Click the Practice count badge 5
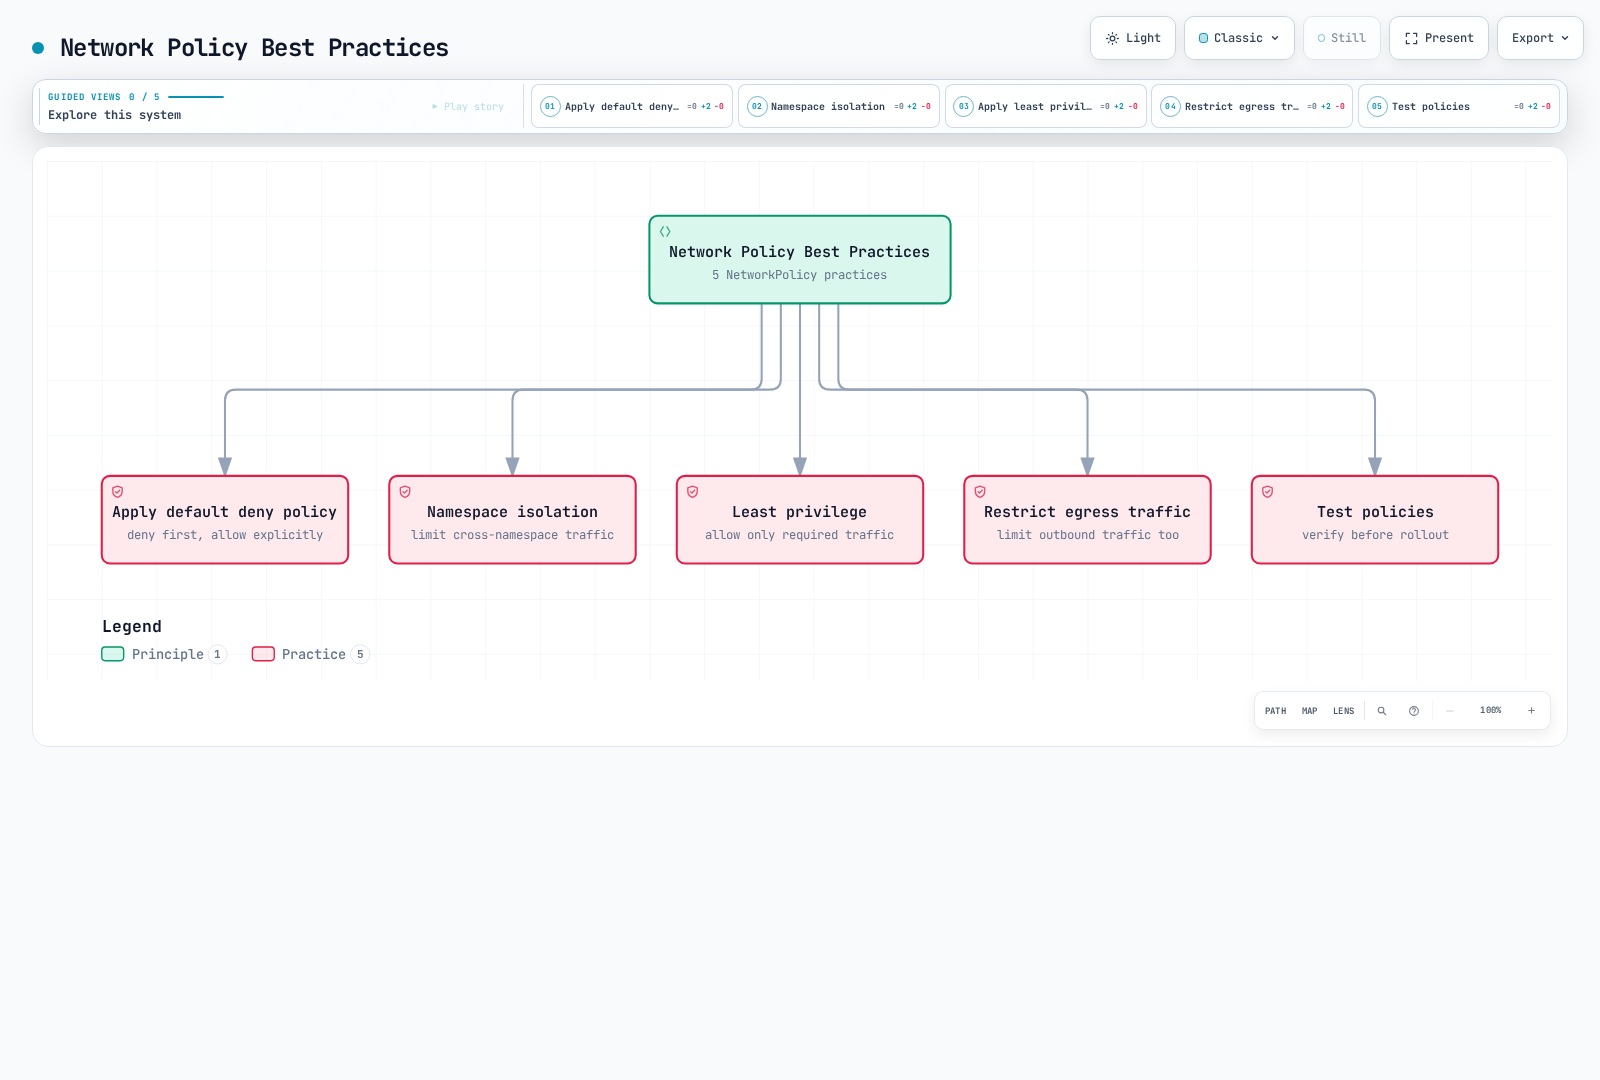The image size is (1600, 1080). tap(360, 654)
